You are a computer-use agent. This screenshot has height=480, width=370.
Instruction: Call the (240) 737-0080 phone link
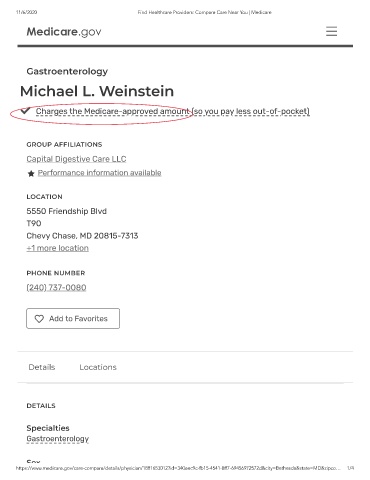coord(56,287)
